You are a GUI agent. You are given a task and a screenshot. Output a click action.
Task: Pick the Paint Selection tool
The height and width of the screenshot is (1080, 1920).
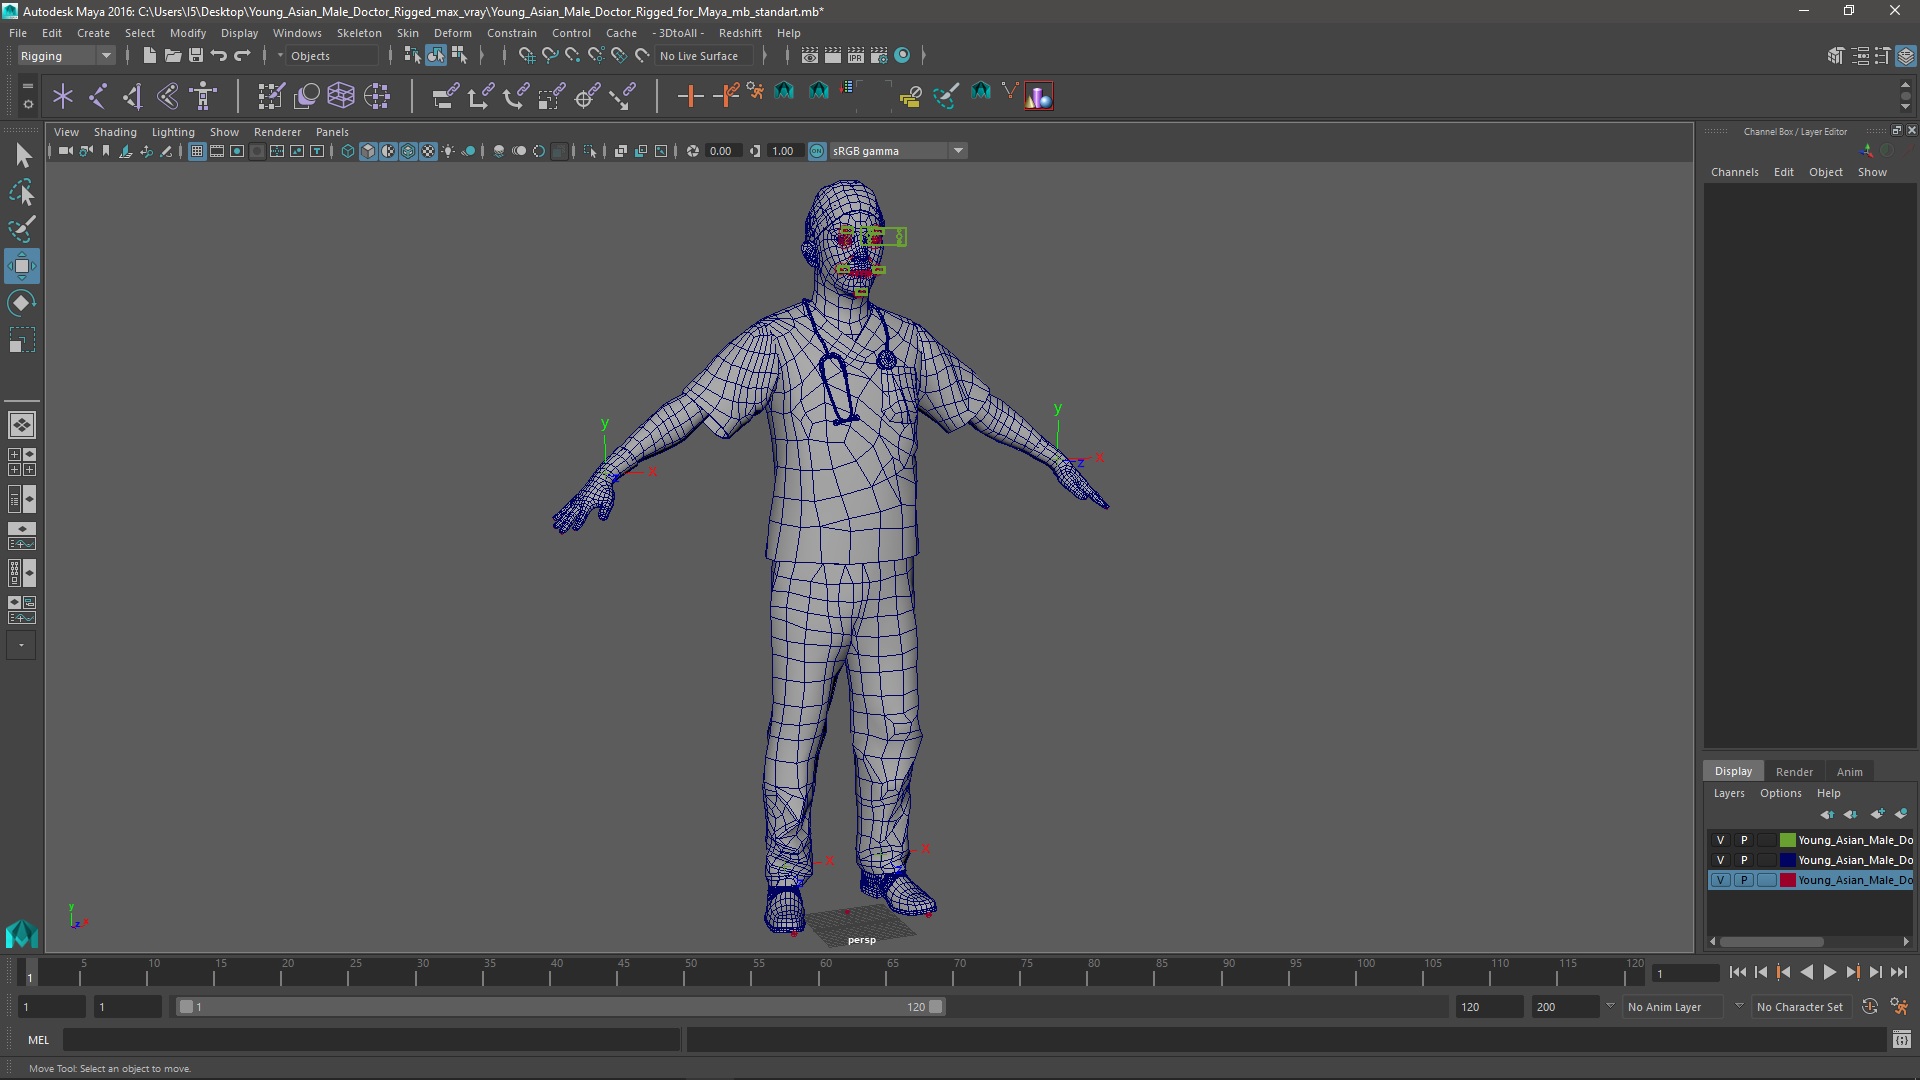22,229
